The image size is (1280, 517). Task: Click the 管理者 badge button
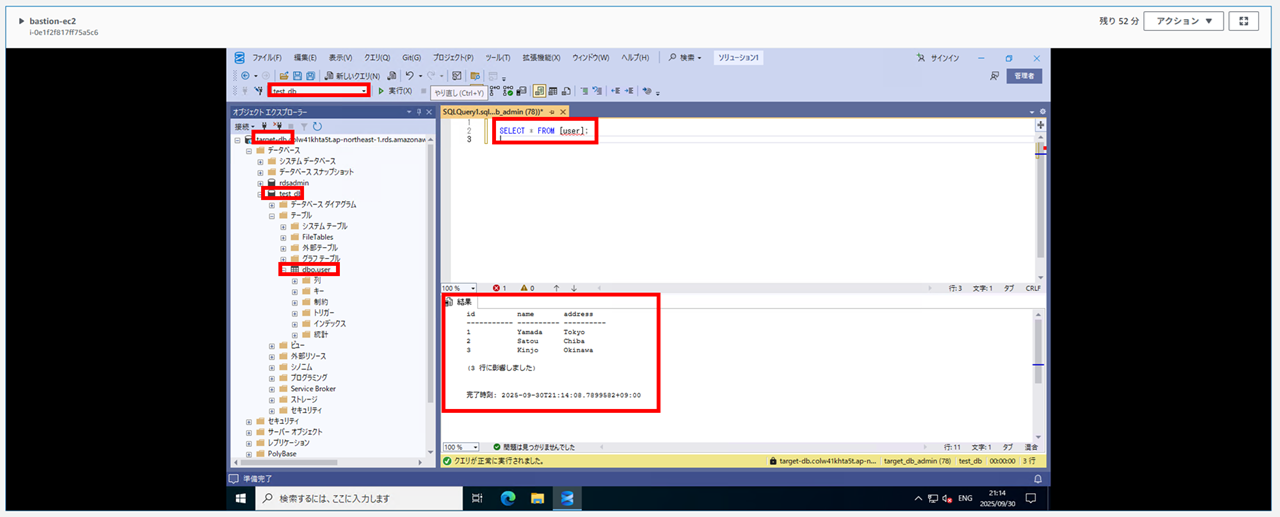[x=1024, y=76]
